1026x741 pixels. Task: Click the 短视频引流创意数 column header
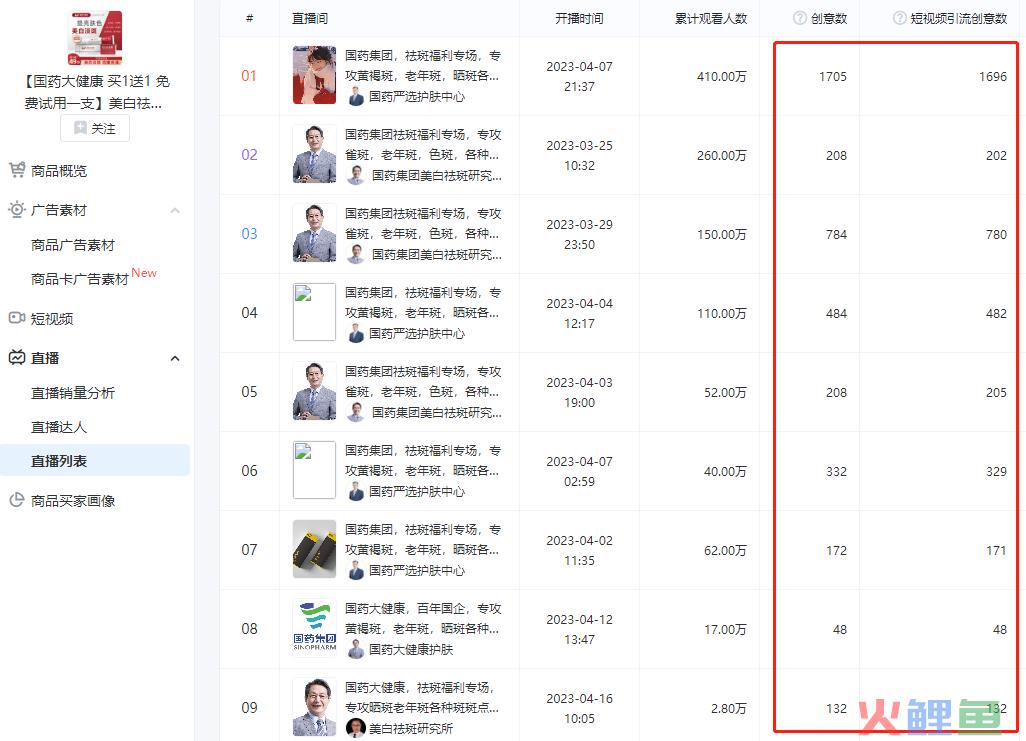[x=959, y=18]
